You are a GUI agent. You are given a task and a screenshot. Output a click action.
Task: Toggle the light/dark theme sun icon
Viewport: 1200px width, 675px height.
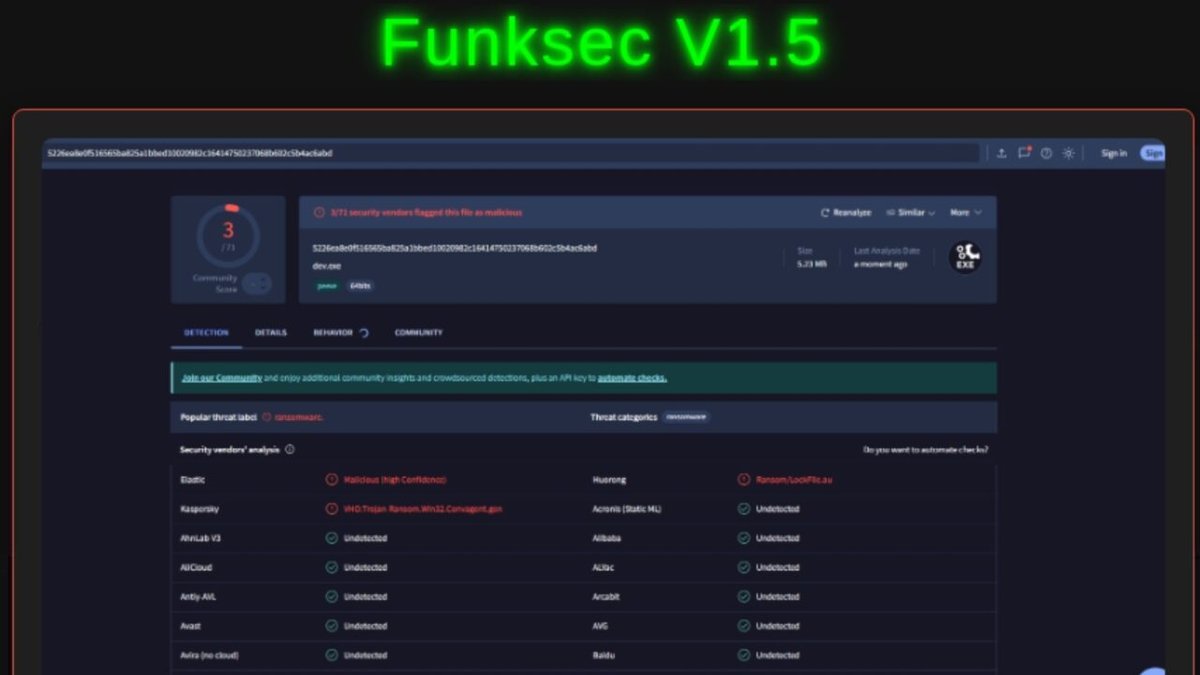coord(1068,152)
